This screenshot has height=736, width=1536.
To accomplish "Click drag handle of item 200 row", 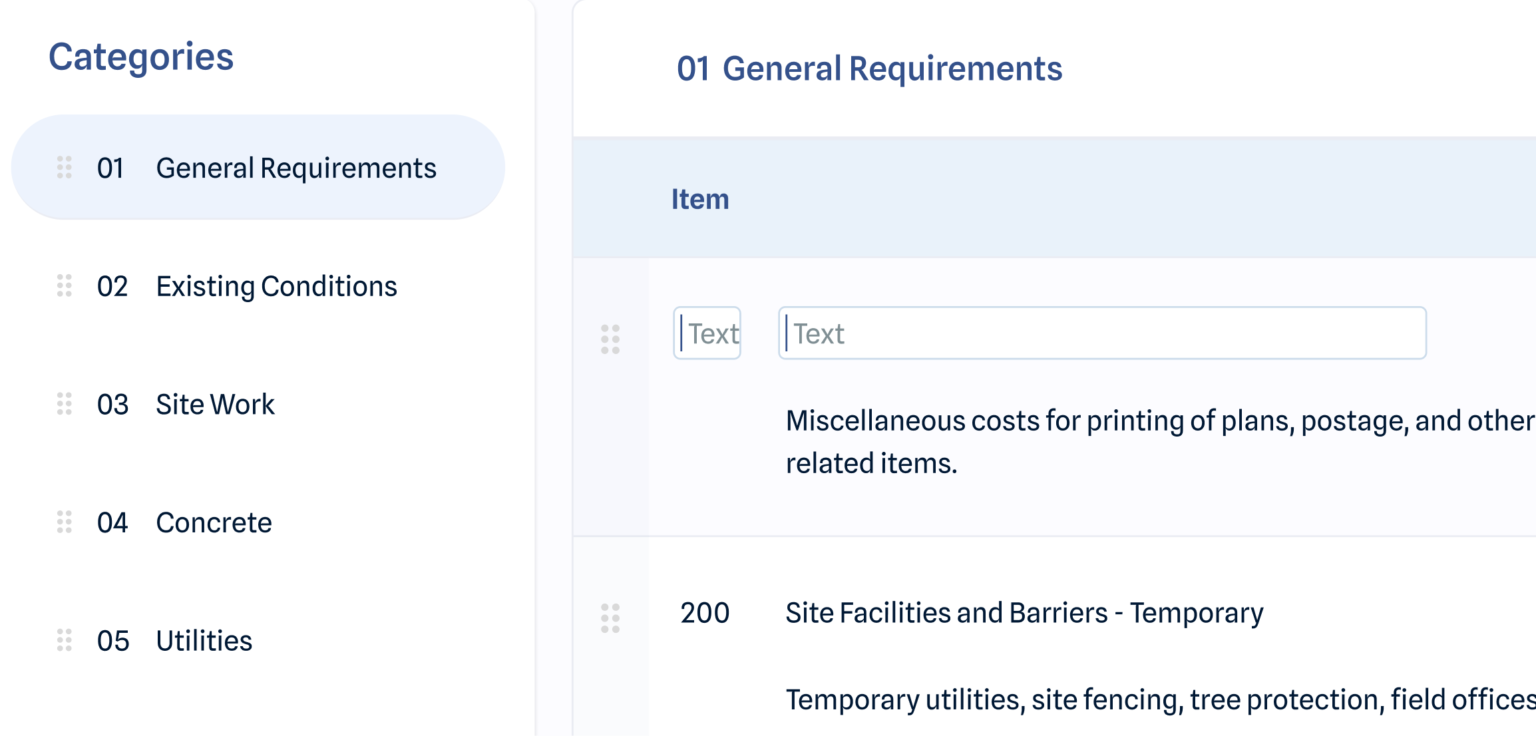I will (x=610, y=618).
